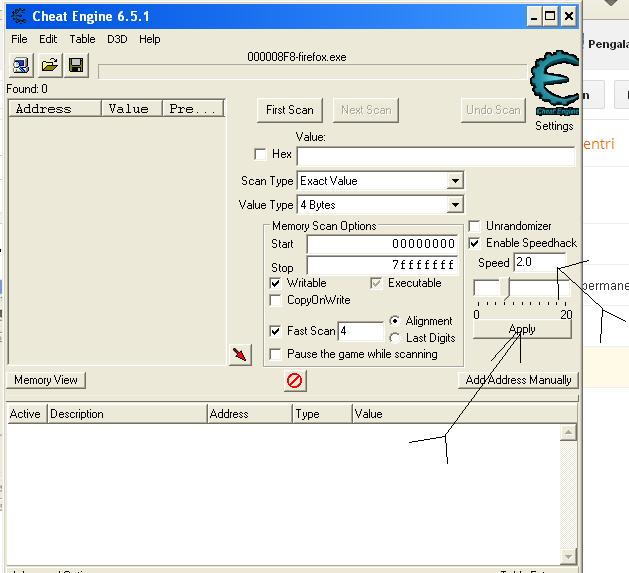Open the Value Type dropdown
The height and width of the screenshot is (573, 629).
point(455,205)
